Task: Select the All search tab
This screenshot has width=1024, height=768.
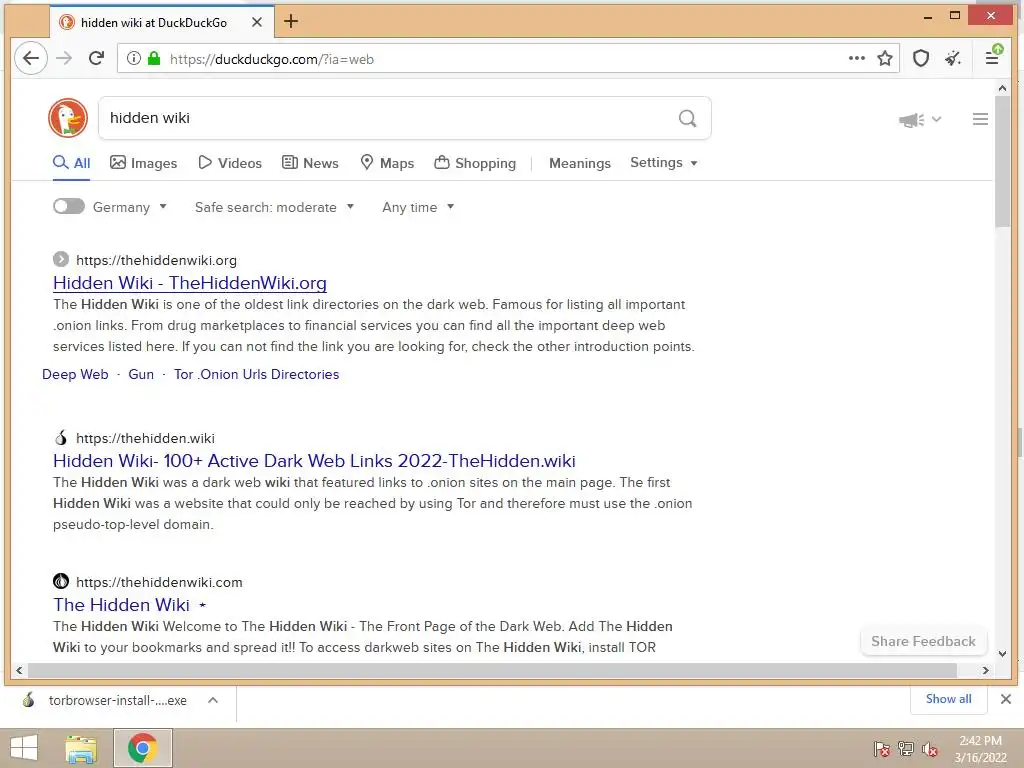Action: click(72, 163)
